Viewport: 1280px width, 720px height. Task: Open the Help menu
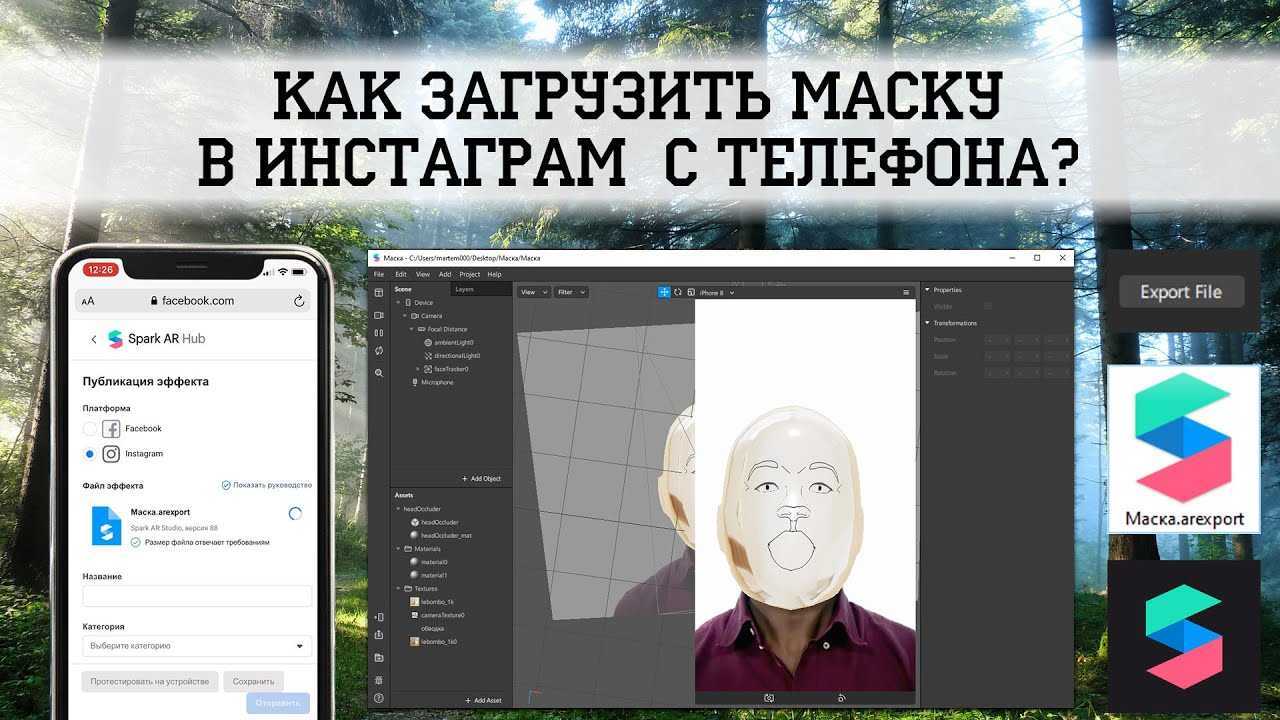point(494,274)
